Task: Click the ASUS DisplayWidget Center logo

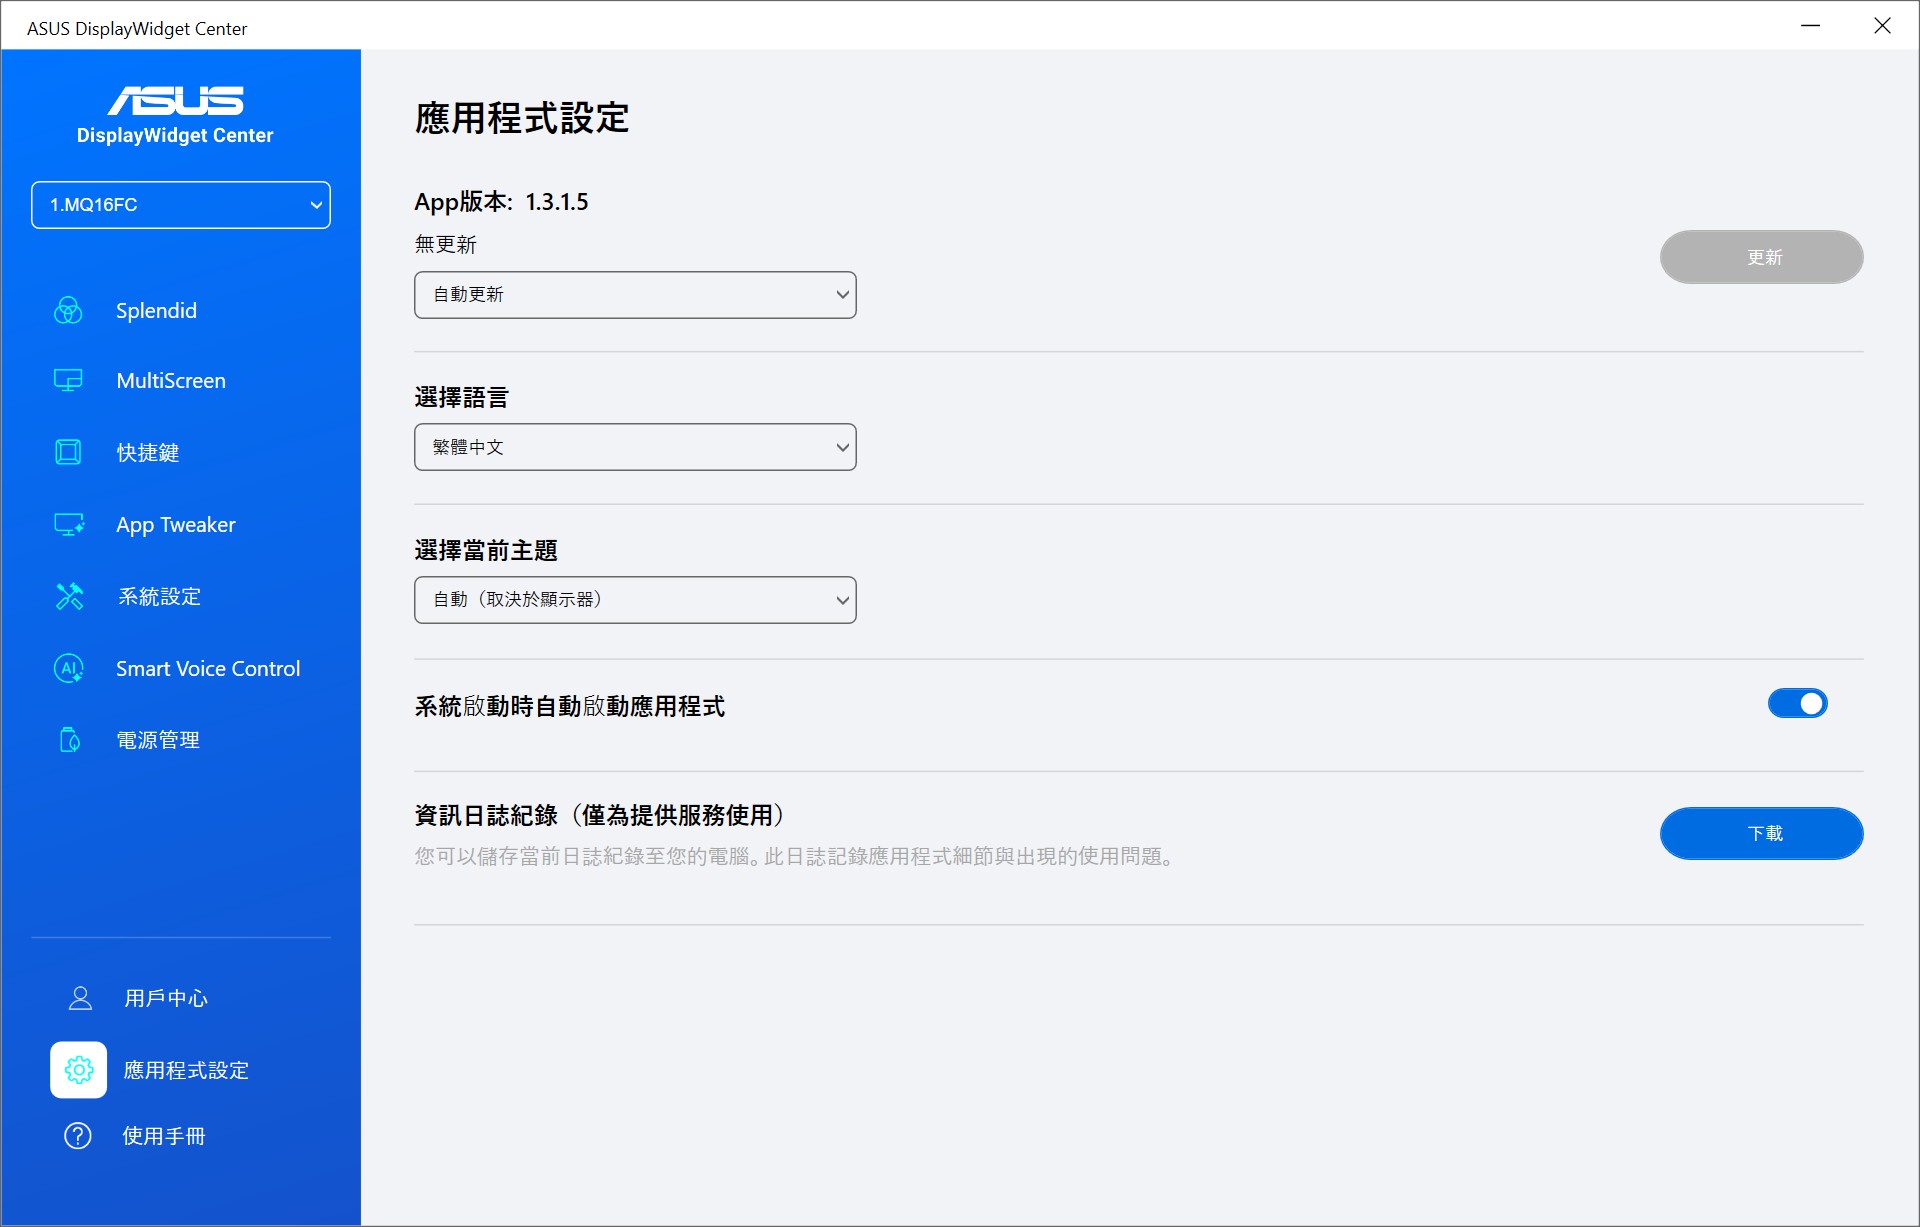Action: click(x=175, y=114)
